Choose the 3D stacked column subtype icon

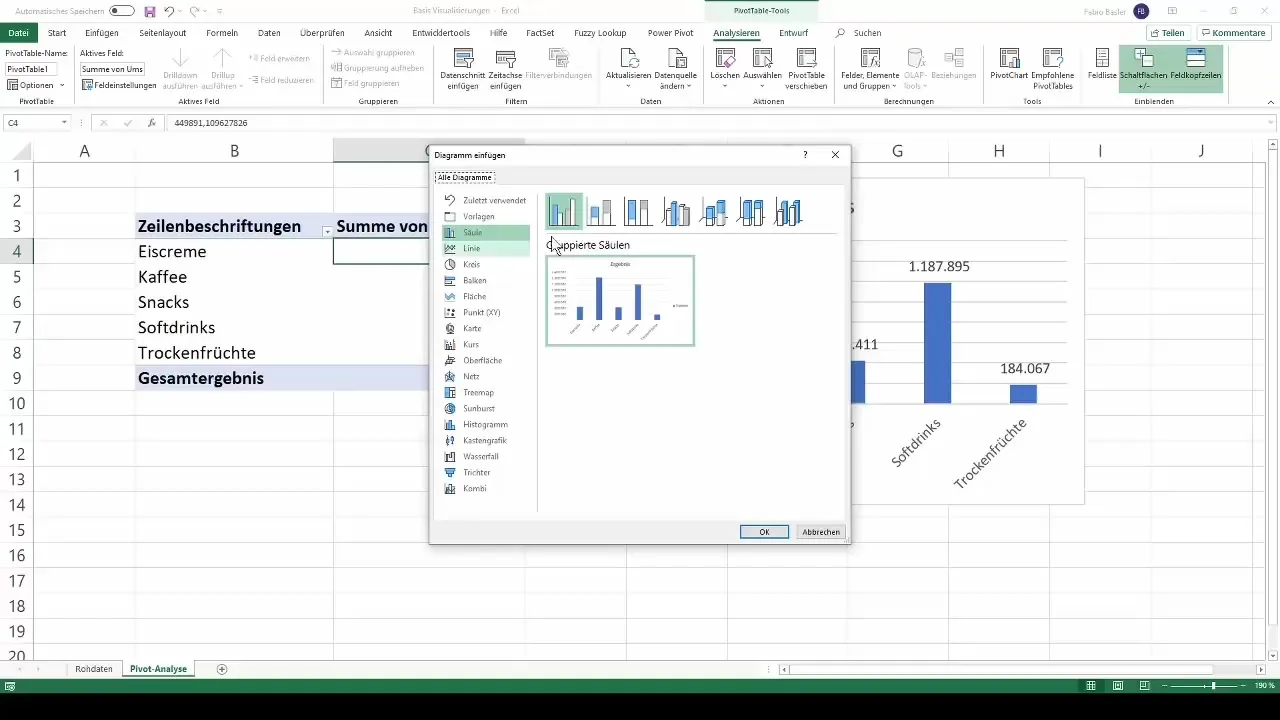click(x=713, y=212)
